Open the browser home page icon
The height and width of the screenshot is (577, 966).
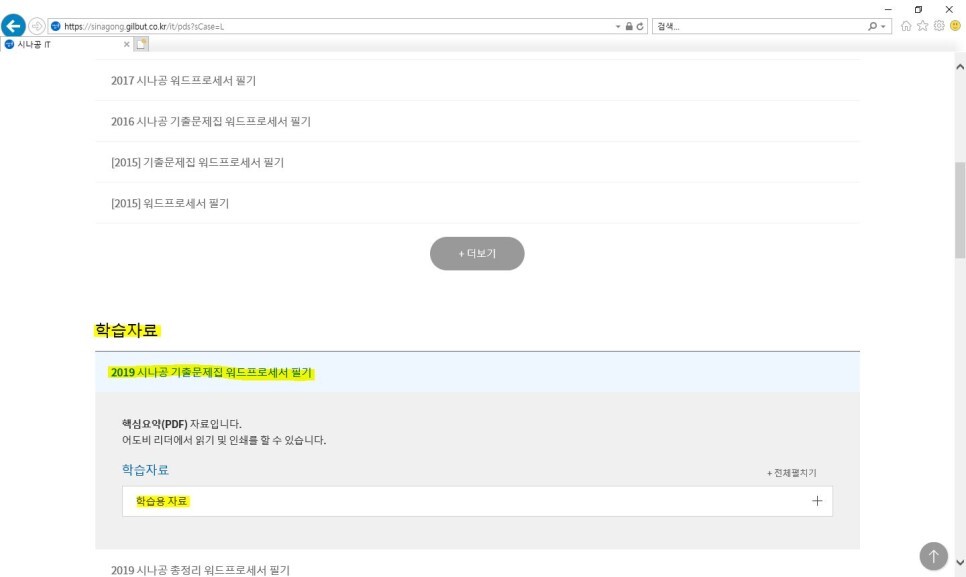[x=906, y=26]
